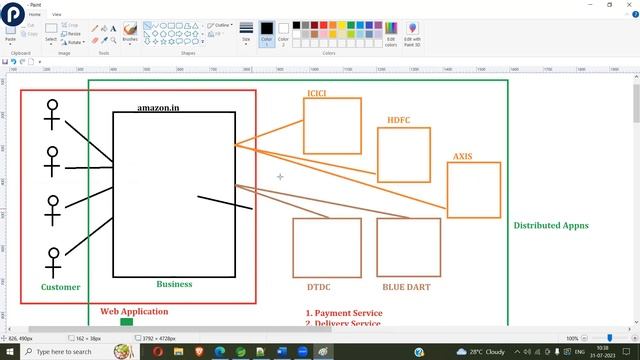Click the Cut button
640x360 pixels.
pyautogui.click(x=29, y=25)
